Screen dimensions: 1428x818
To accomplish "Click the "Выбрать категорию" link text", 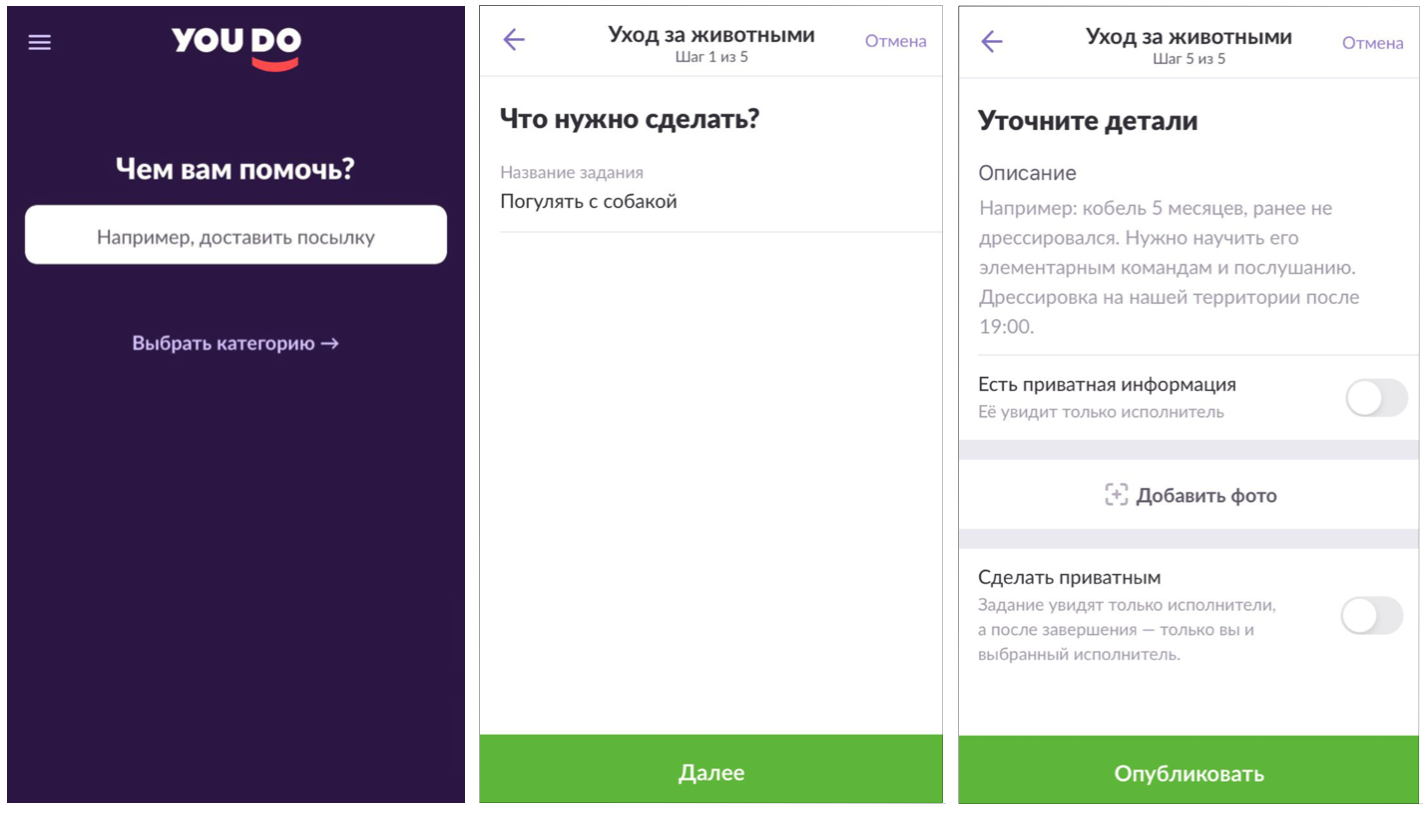I will point(224,344).
